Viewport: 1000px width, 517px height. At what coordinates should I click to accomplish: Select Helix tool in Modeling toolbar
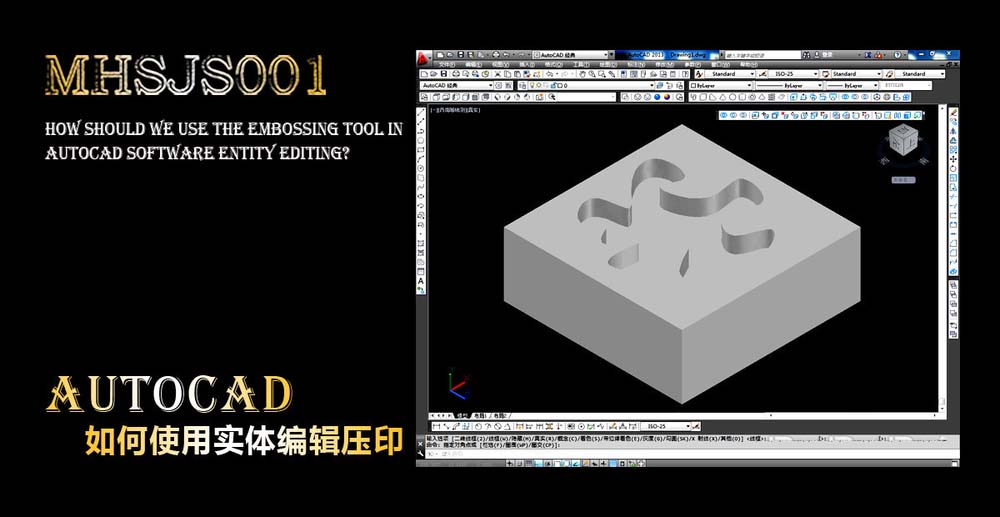(x=771, y=97)
